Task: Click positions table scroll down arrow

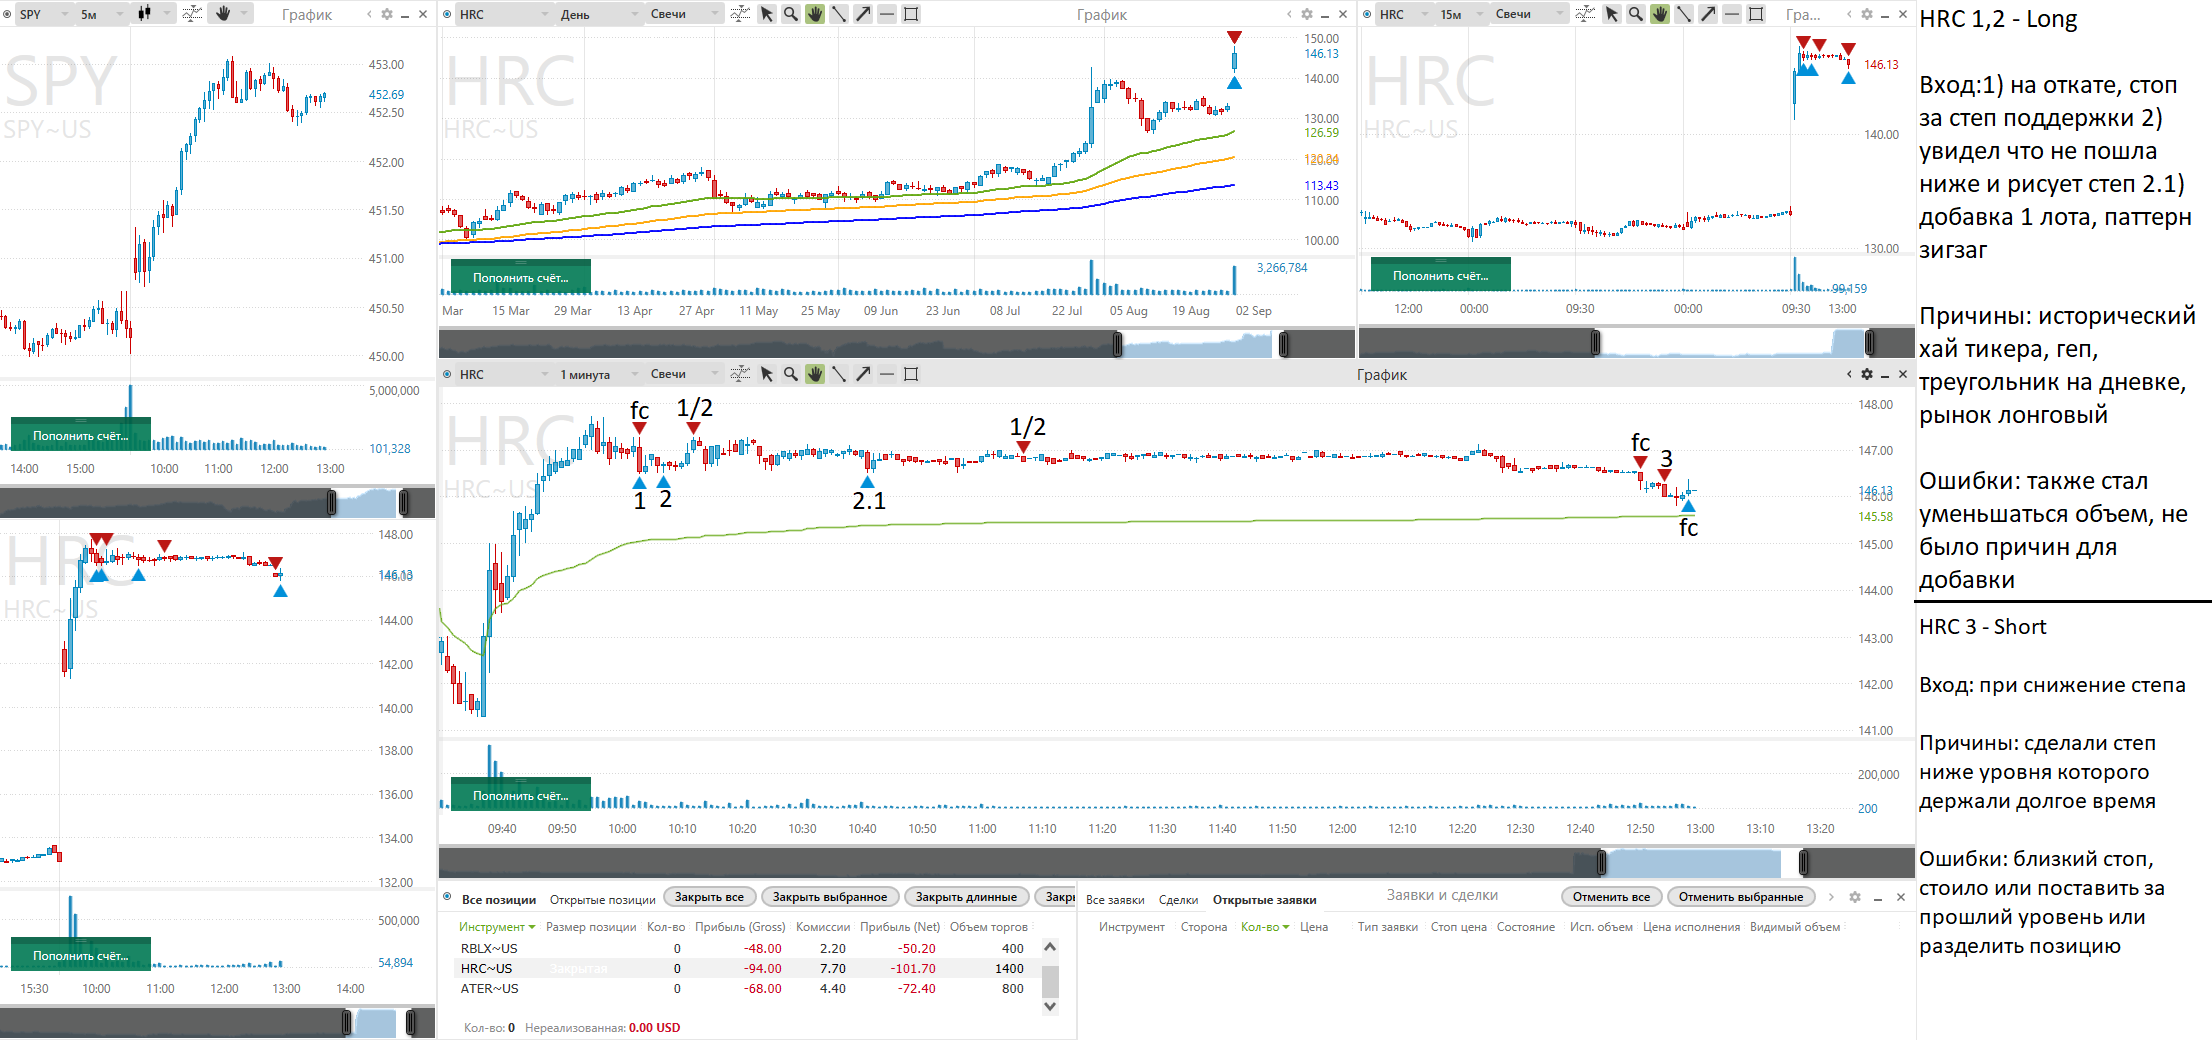Action: [1050, 1007]
